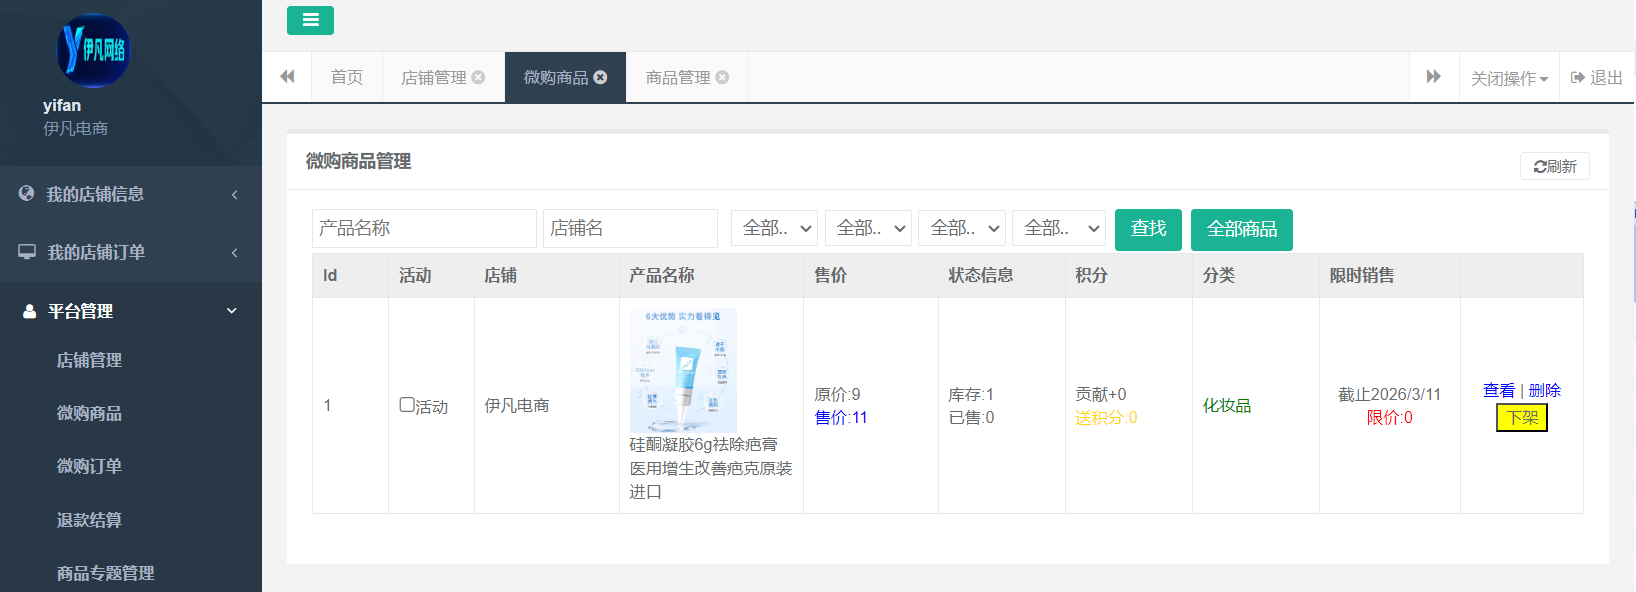This screenshot has height=592, width=1636.
Task: Click the 退出 logout icon
Action: coord(1578,77)
